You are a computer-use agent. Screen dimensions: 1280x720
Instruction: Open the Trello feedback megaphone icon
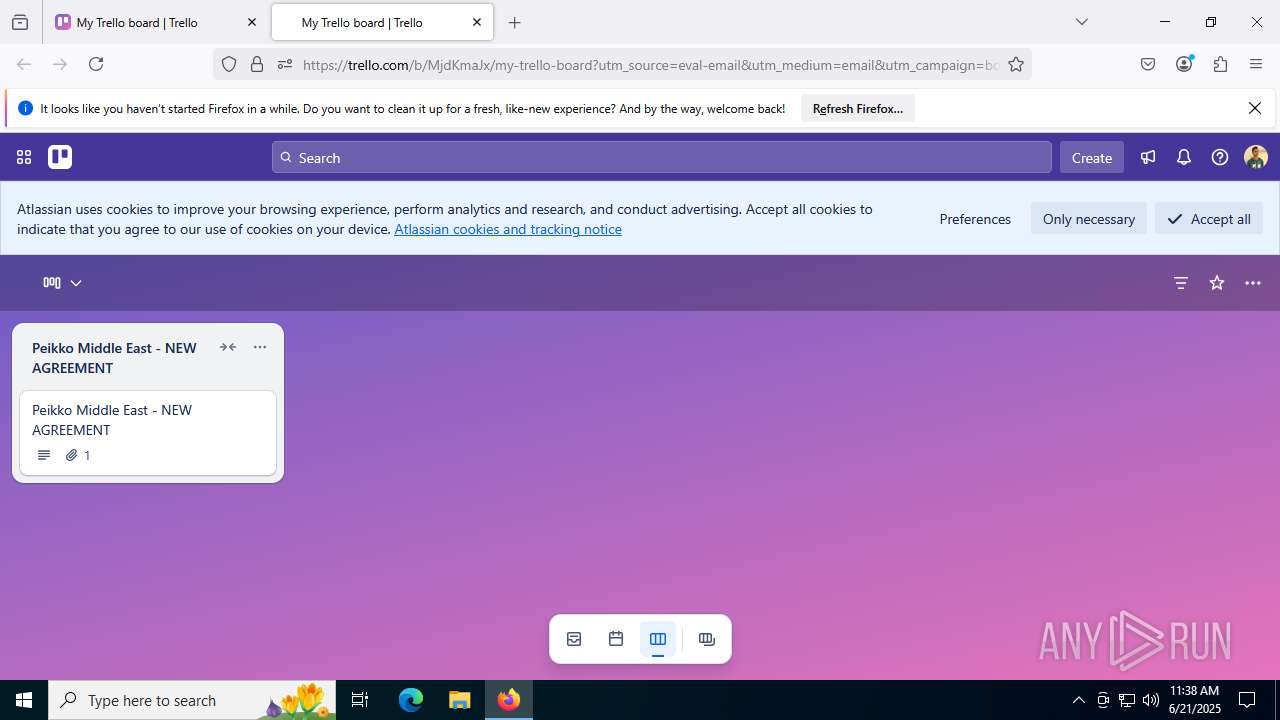point(1148,157)
